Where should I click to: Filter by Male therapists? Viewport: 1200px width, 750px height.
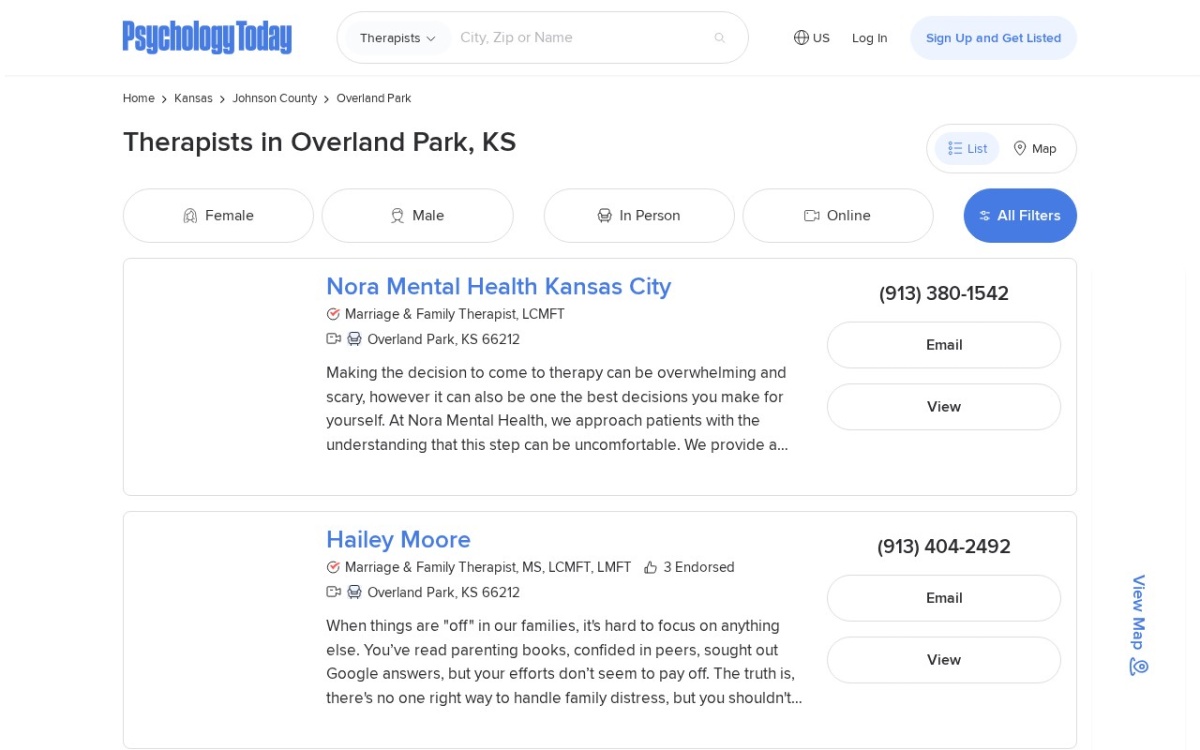click(417, 215)
